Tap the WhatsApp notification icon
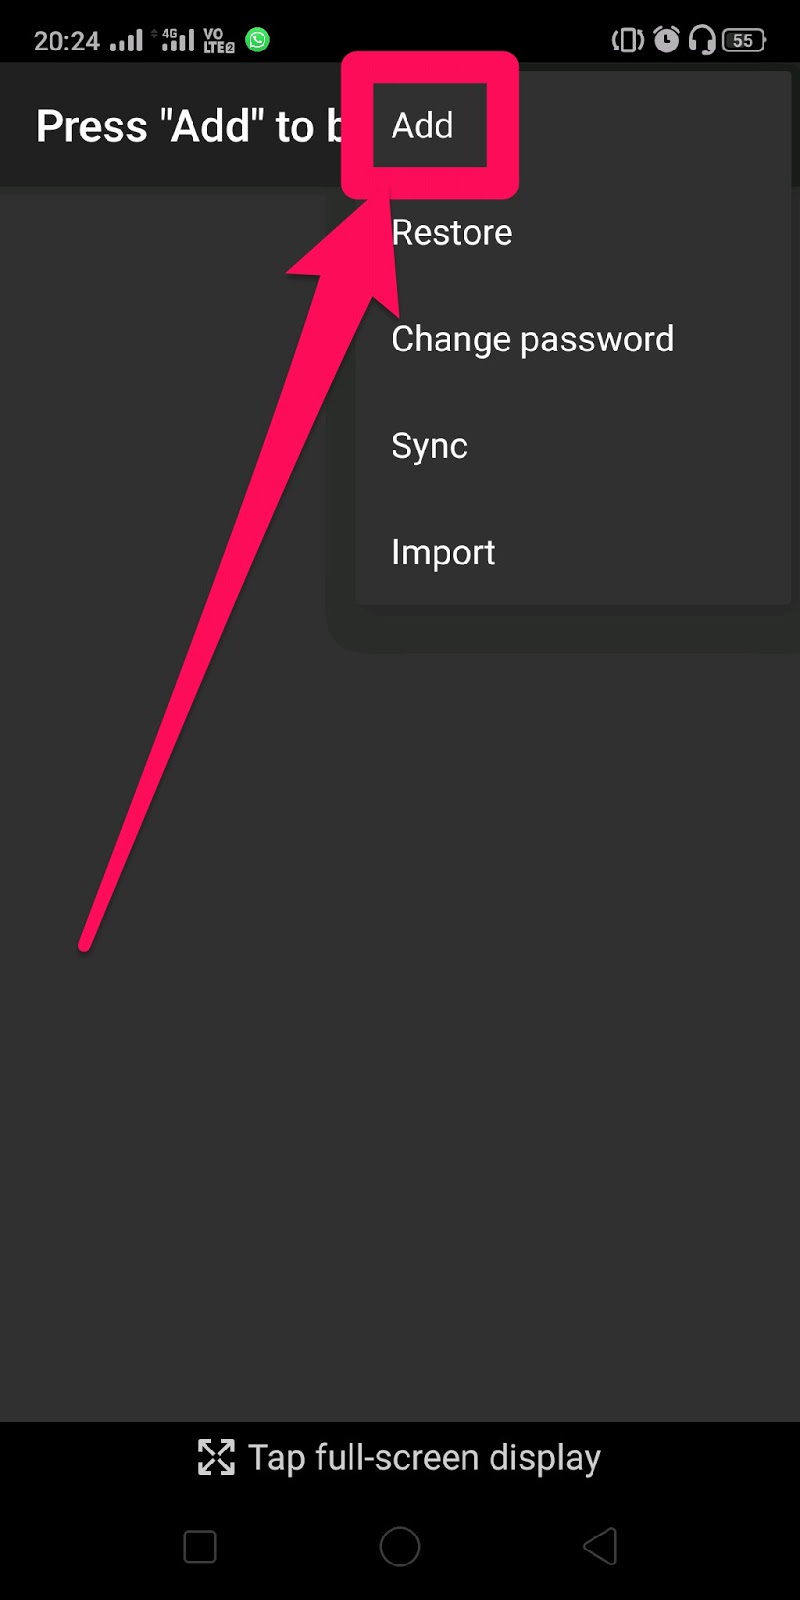This screenshot has height=1600, width=800. click(x=258, y=40)
